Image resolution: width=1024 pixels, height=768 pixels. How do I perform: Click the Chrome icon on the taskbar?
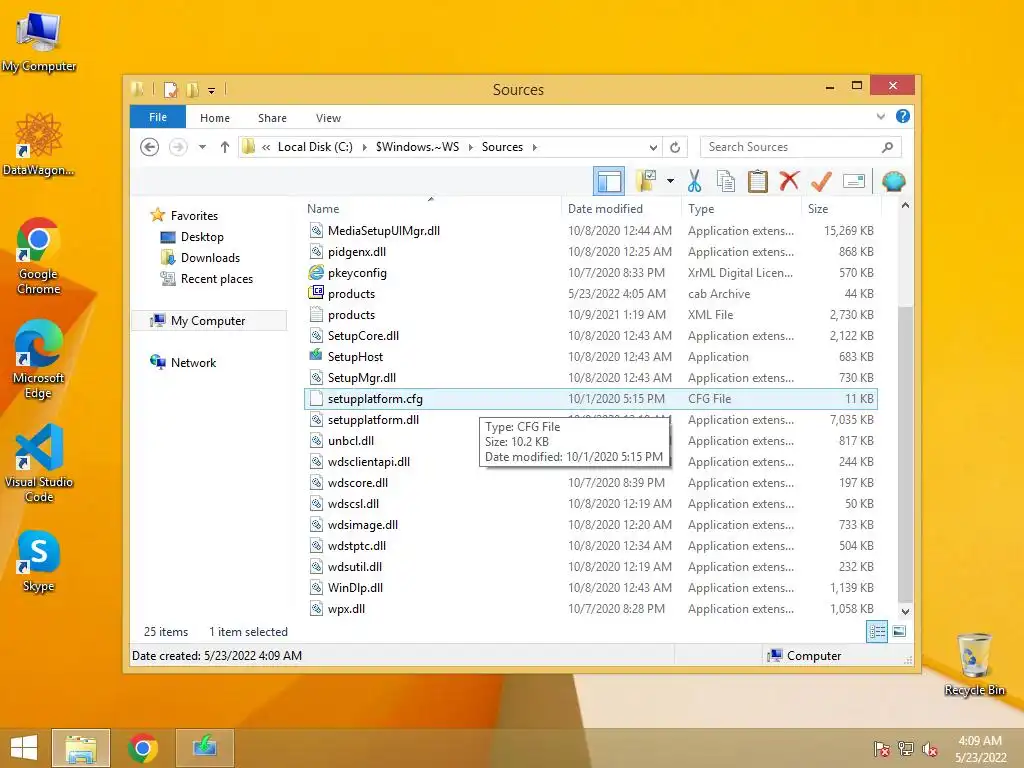pos(142,748)
